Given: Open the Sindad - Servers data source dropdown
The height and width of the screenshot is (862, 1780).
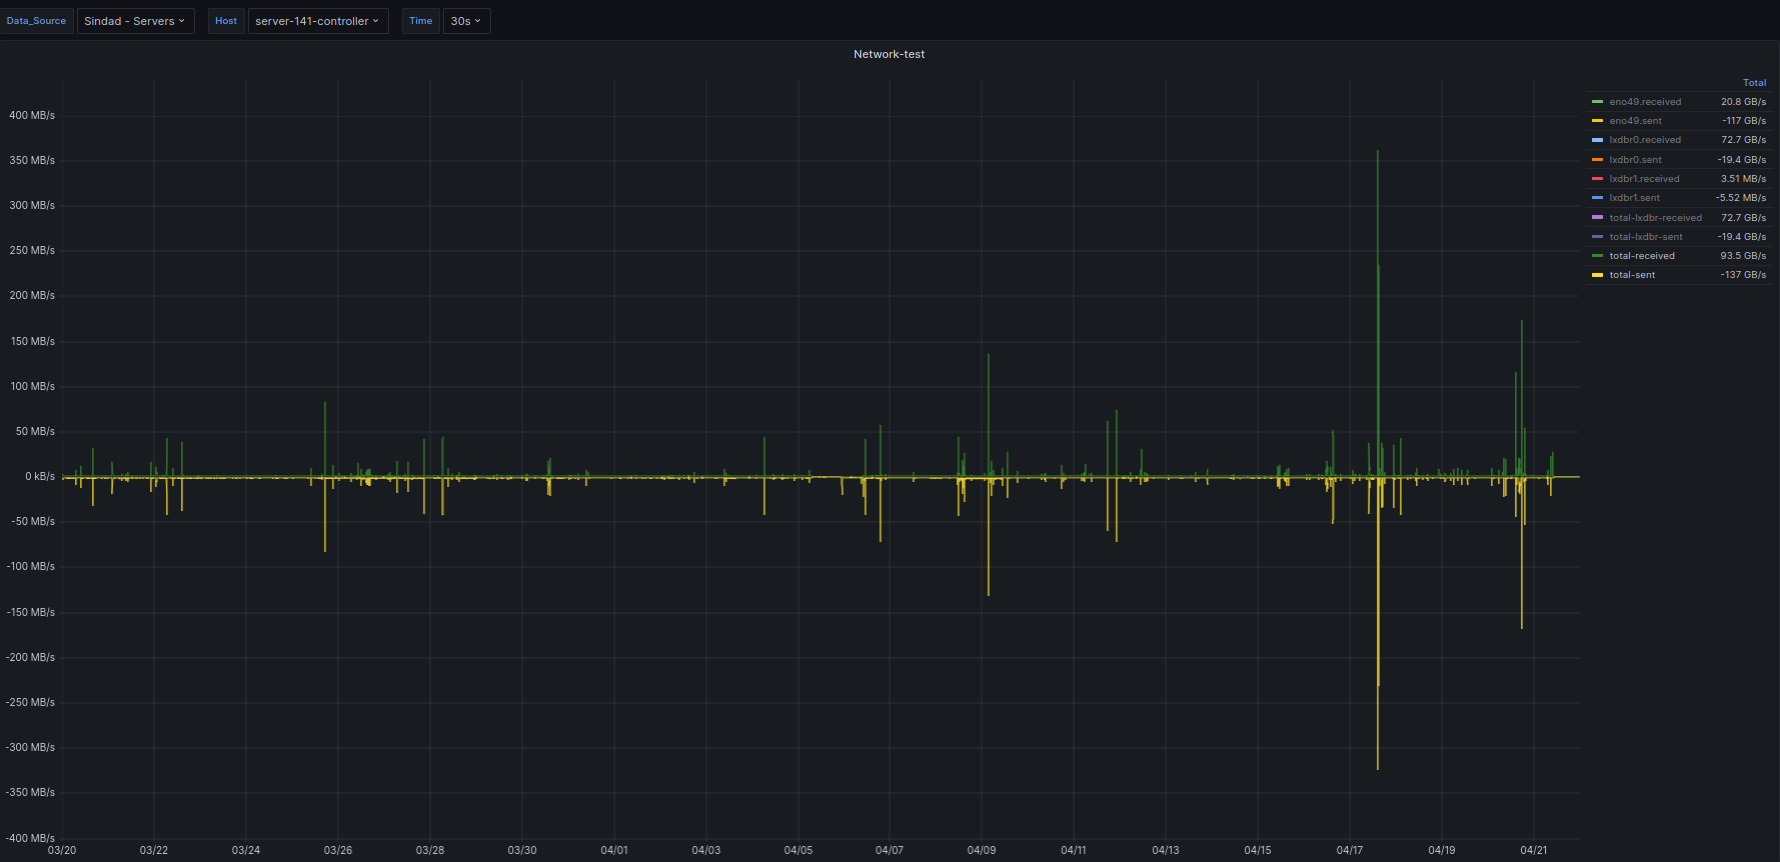Looking at the screenshot, I should [x=135, y=21].
